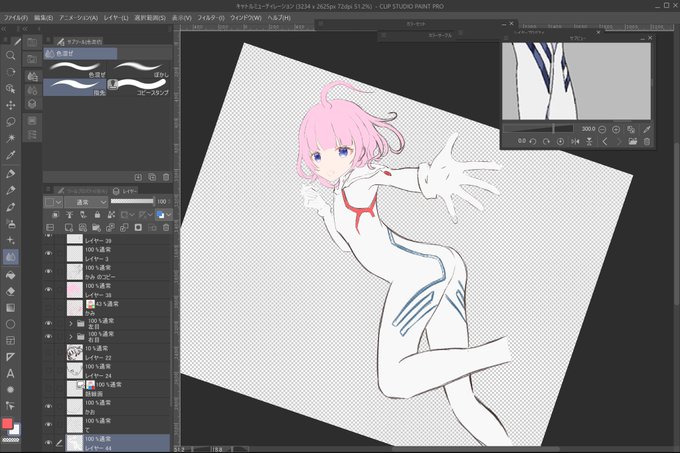Choose the コピースタンプ sub tool
The image size is (680, 453).
tap(139, 87)
